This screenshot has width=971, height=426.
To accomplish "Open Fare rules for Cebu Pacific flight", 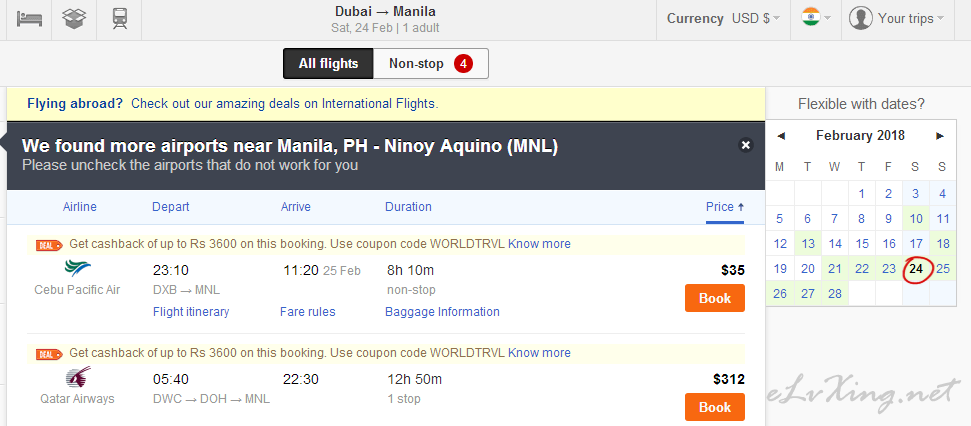I will pyautogui.click(x=307, y=312).
